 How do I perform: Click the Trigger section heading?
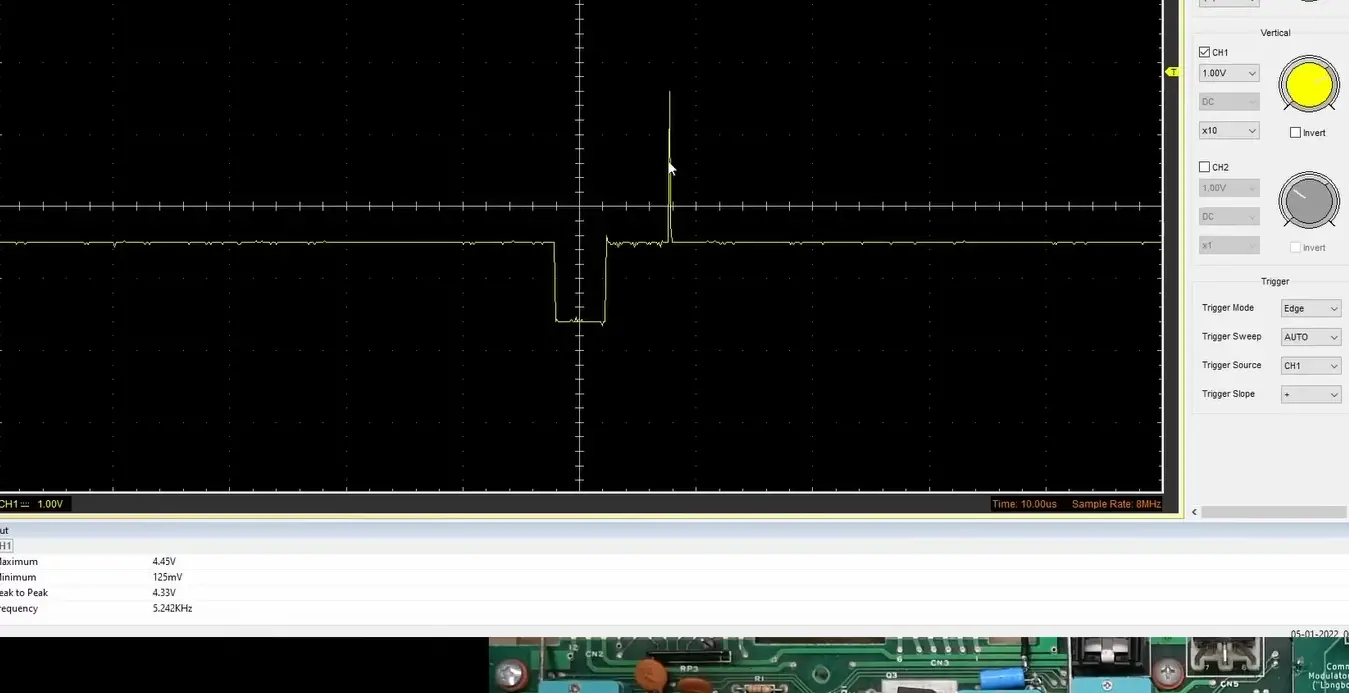(1275, 282)
